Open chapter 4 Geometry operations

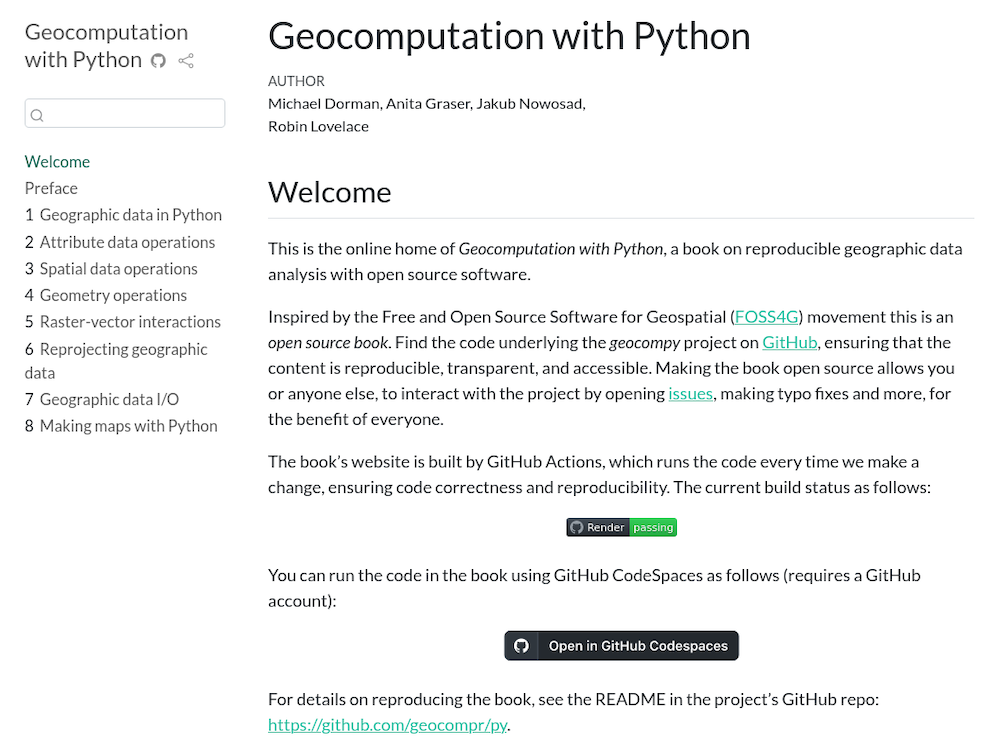point(106,295)
